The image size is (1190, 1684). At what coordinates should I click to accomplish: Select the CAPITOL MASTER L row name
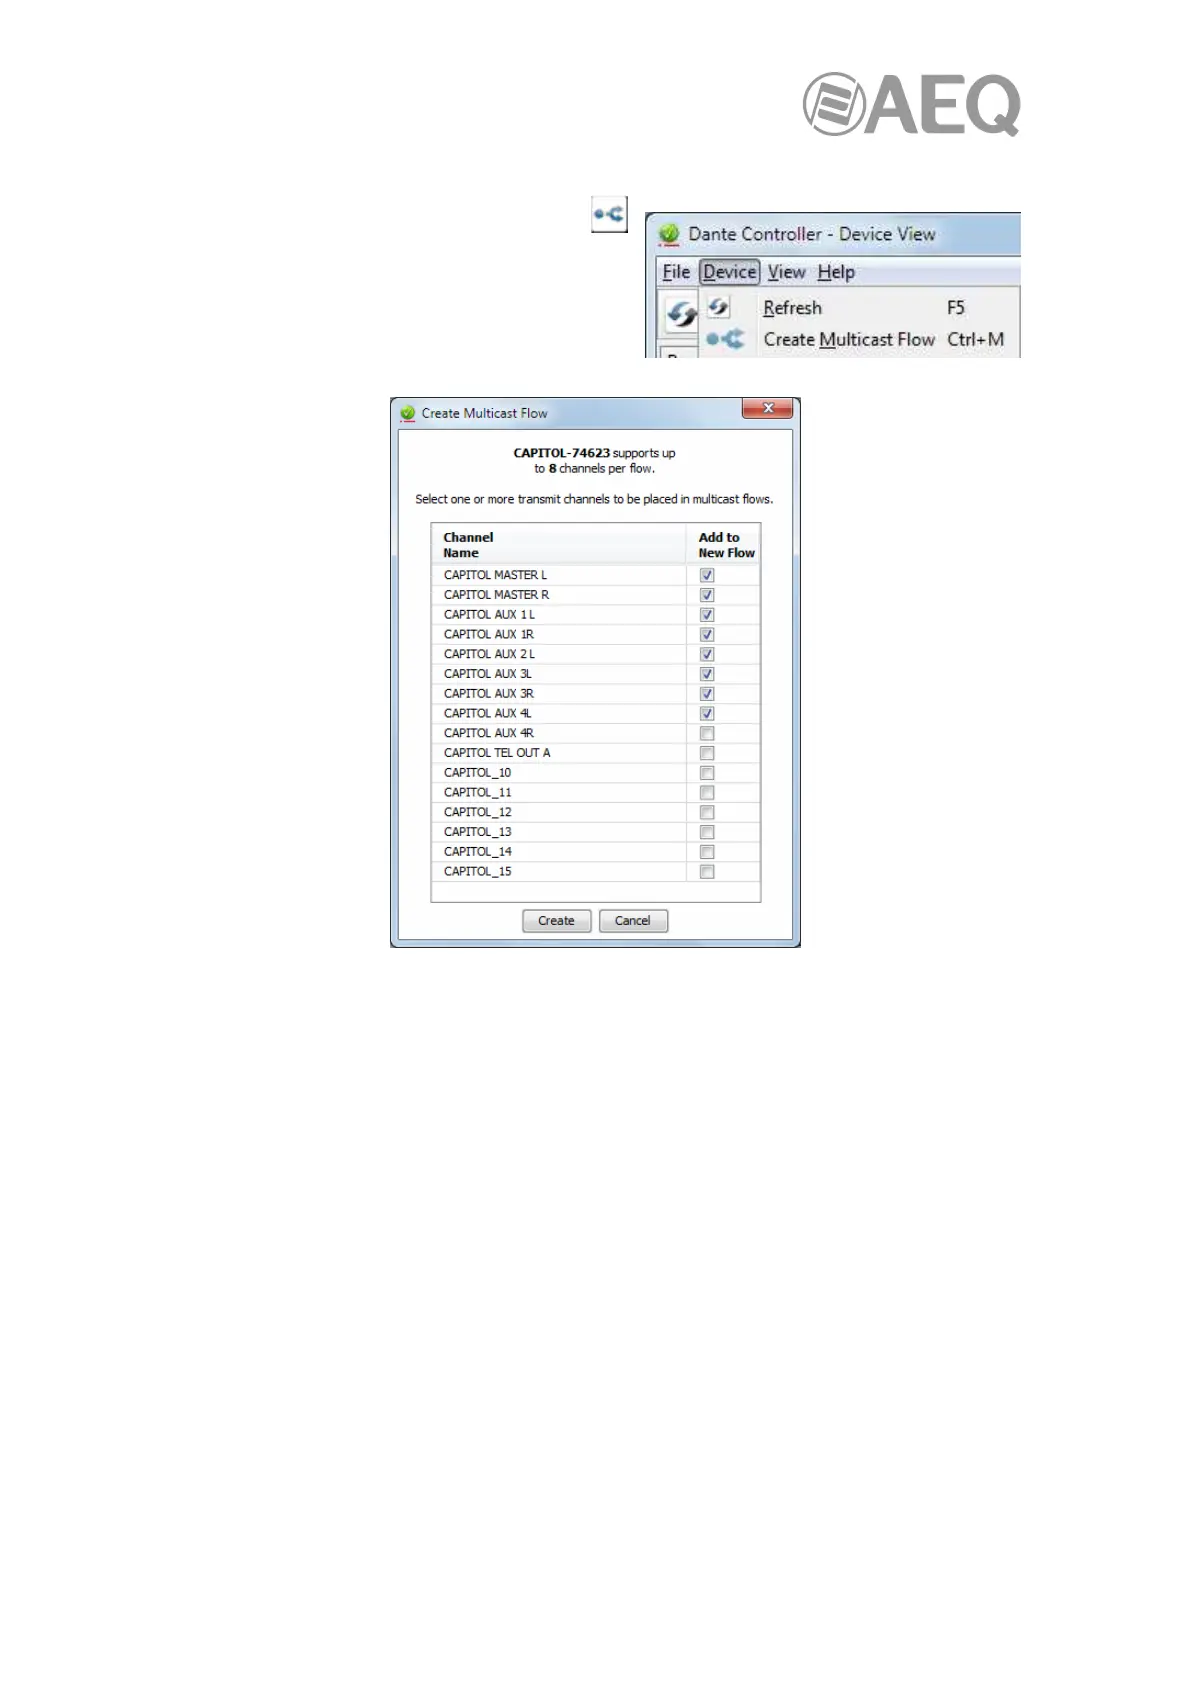495,575
